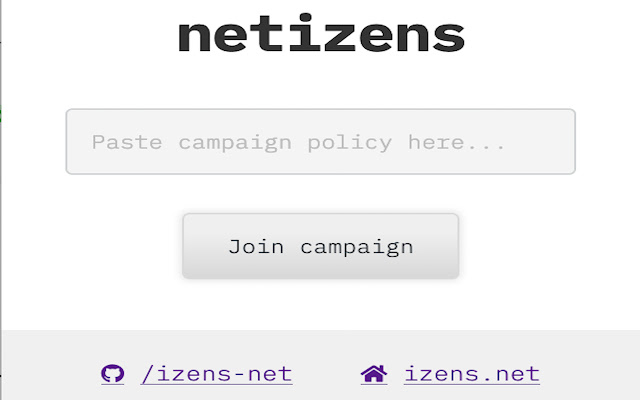
Task: Click the purple home icon
Action: 374,373
